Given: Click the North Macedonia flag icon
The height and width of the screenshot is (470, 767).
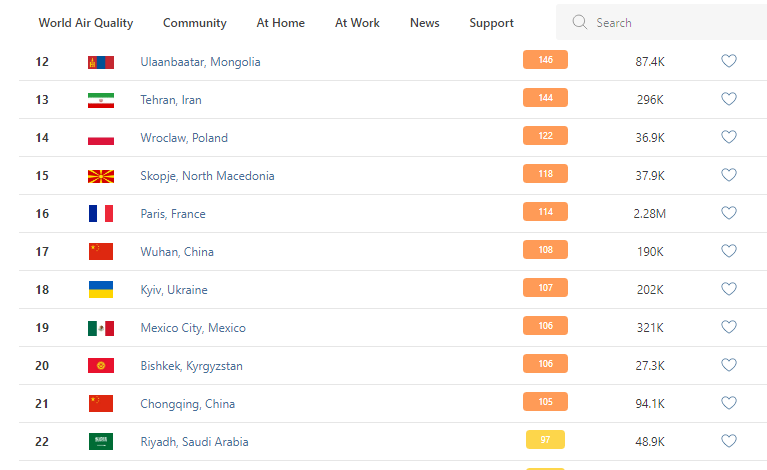Looking at the screenshot, I should coord(101,176).
